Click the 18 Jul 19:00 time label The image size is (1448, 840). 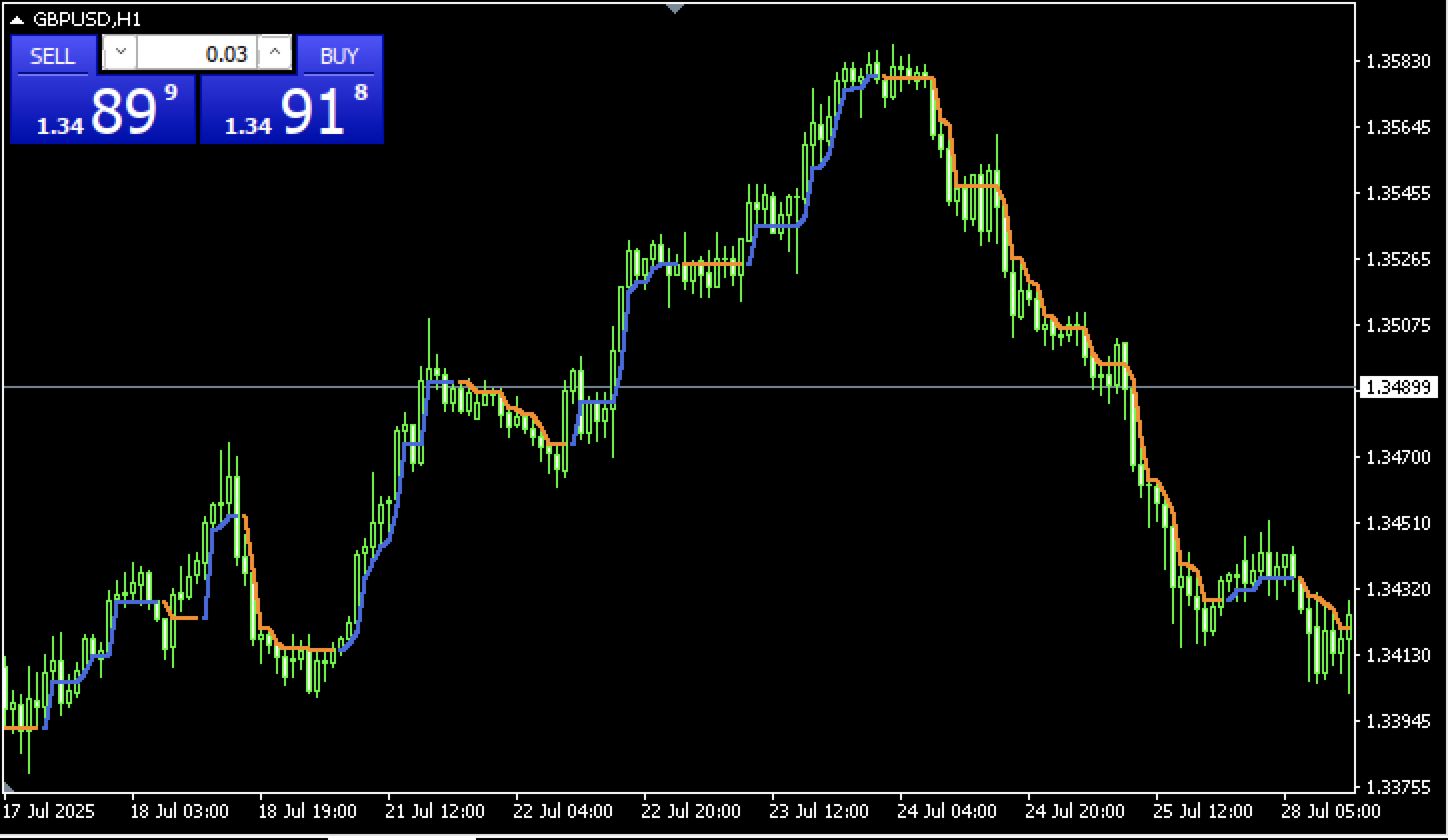click(x=307, y=810)
